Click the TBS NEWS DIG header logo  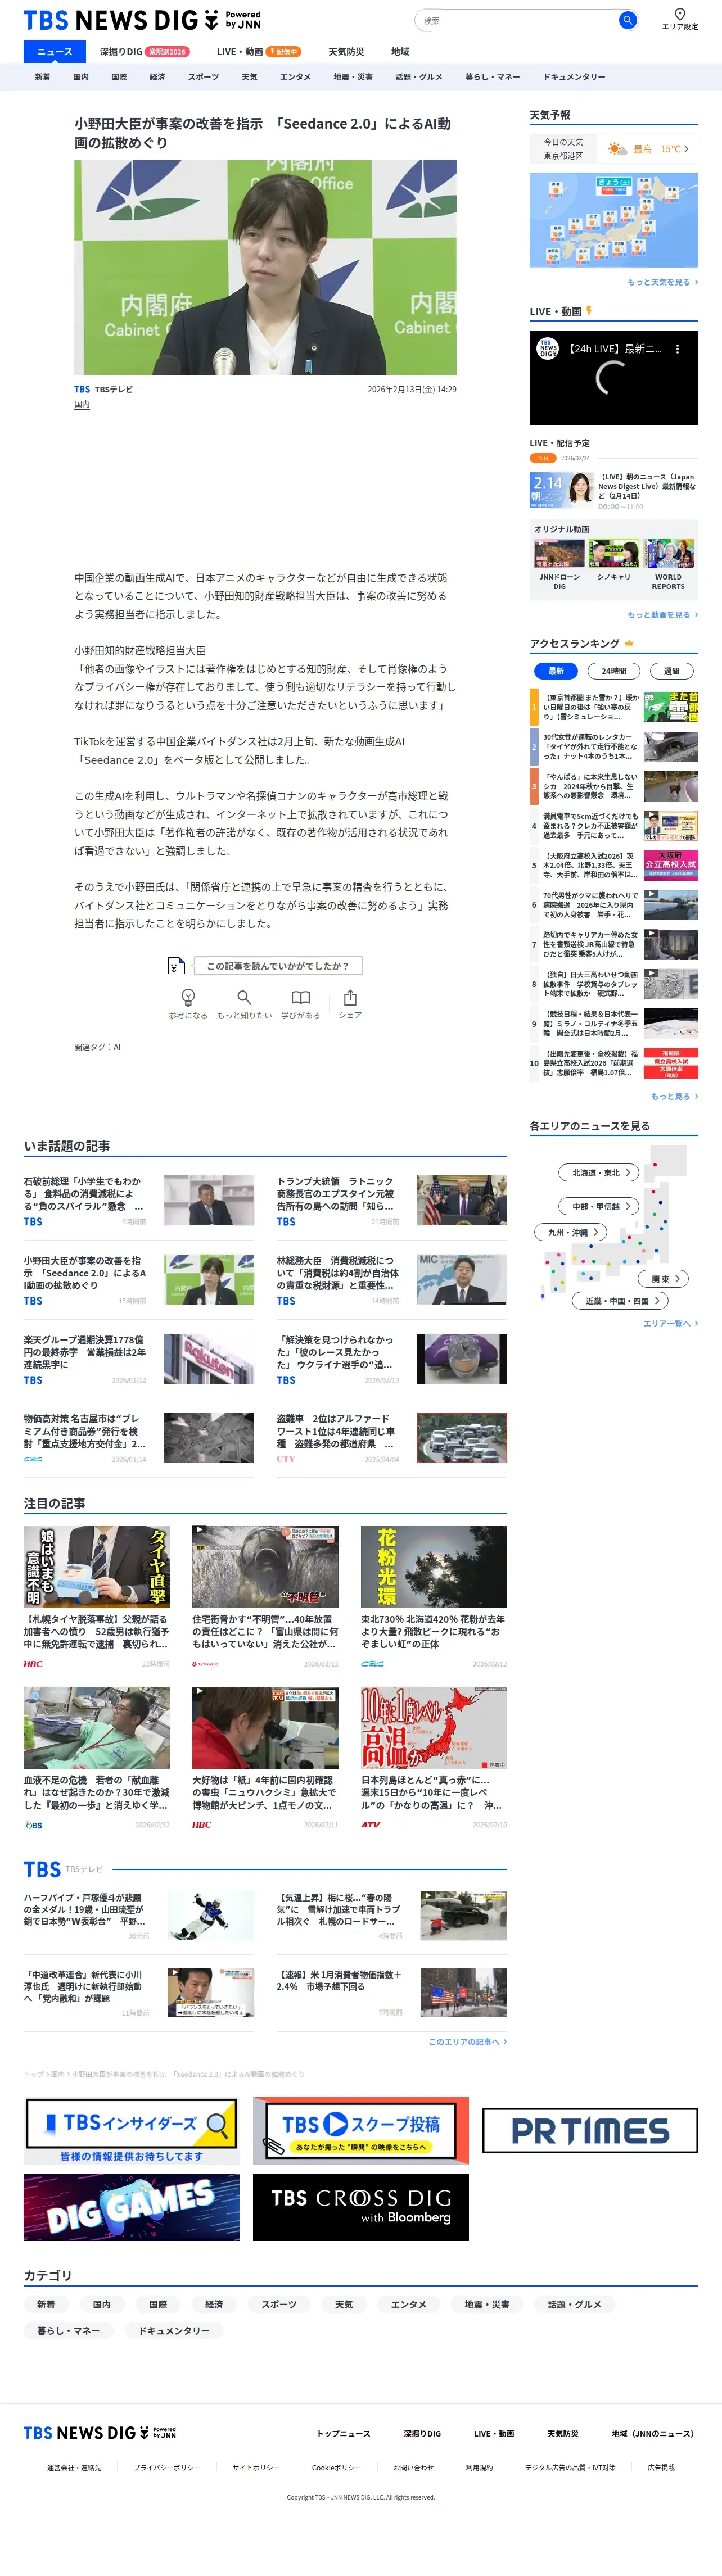[142, 20]
